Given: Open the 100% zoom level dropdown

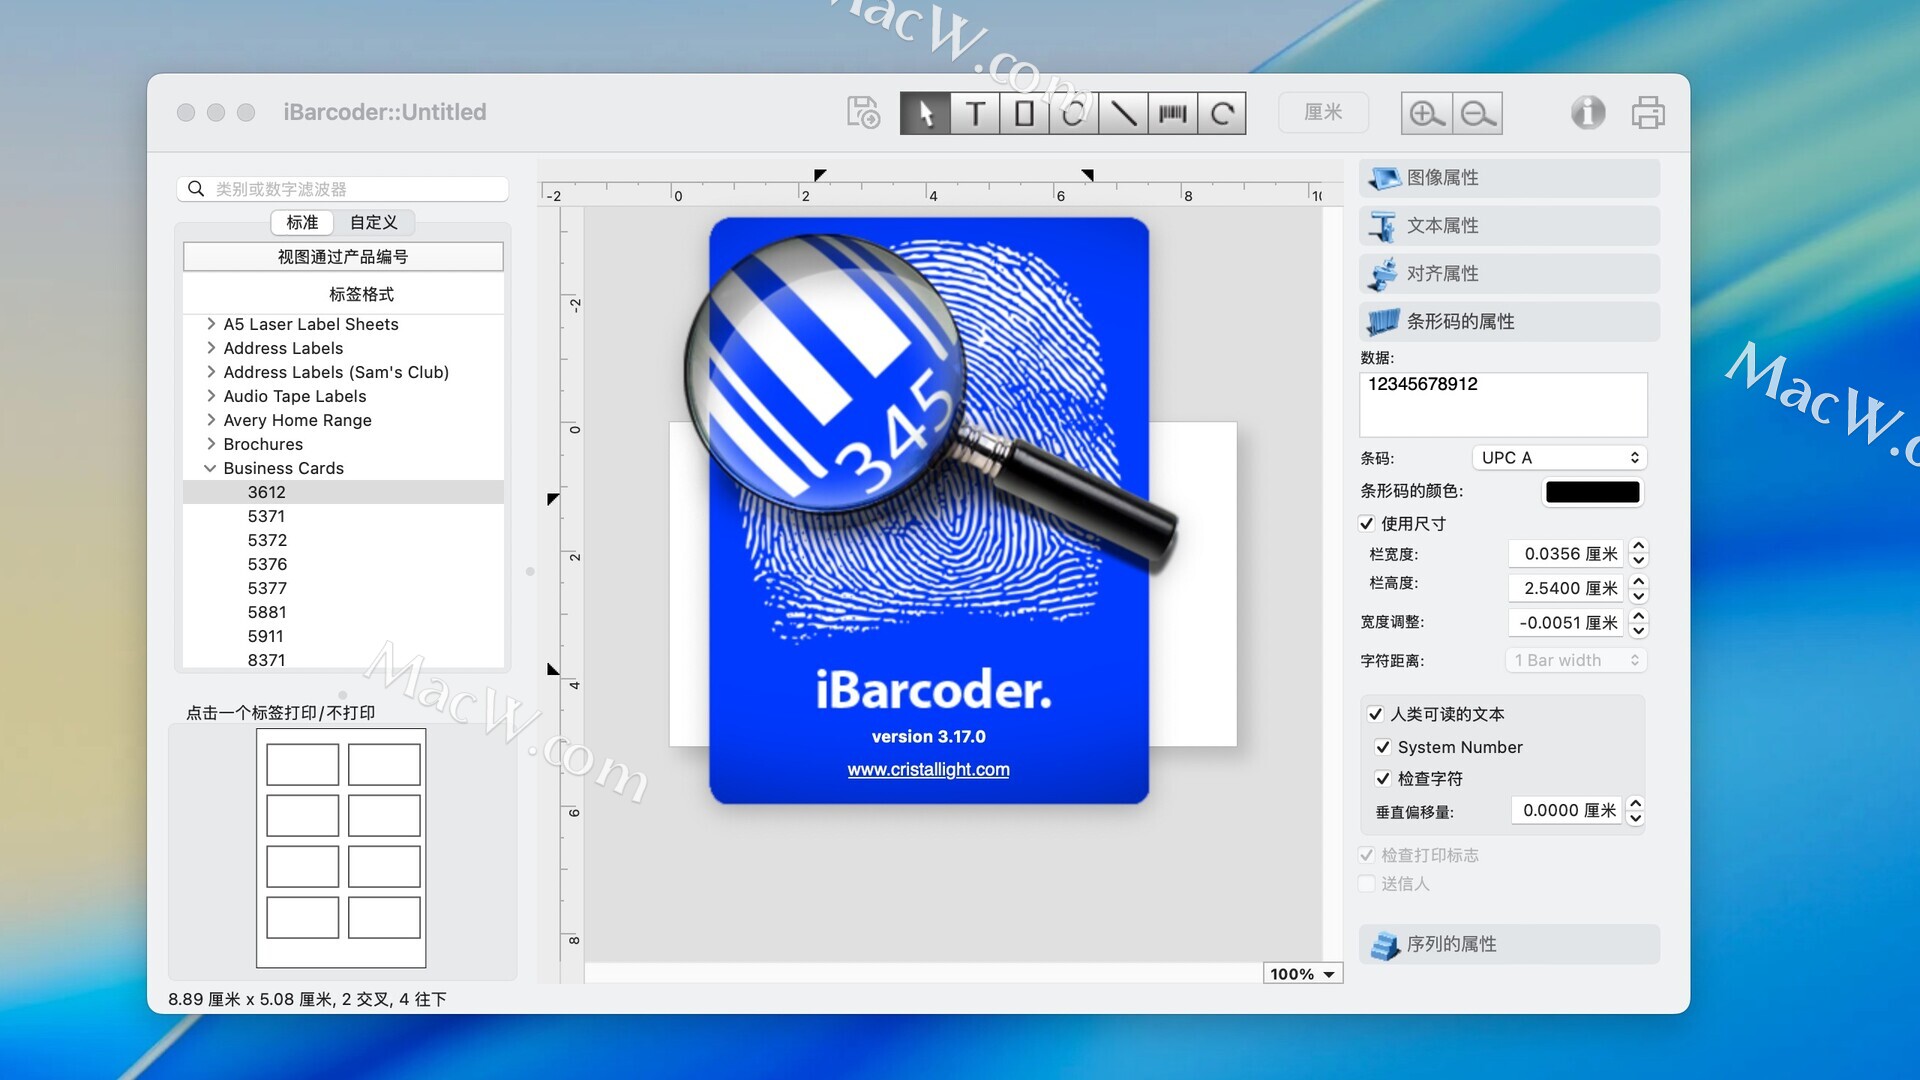Looking at the screenshot, I should [x=1302, y=974].
